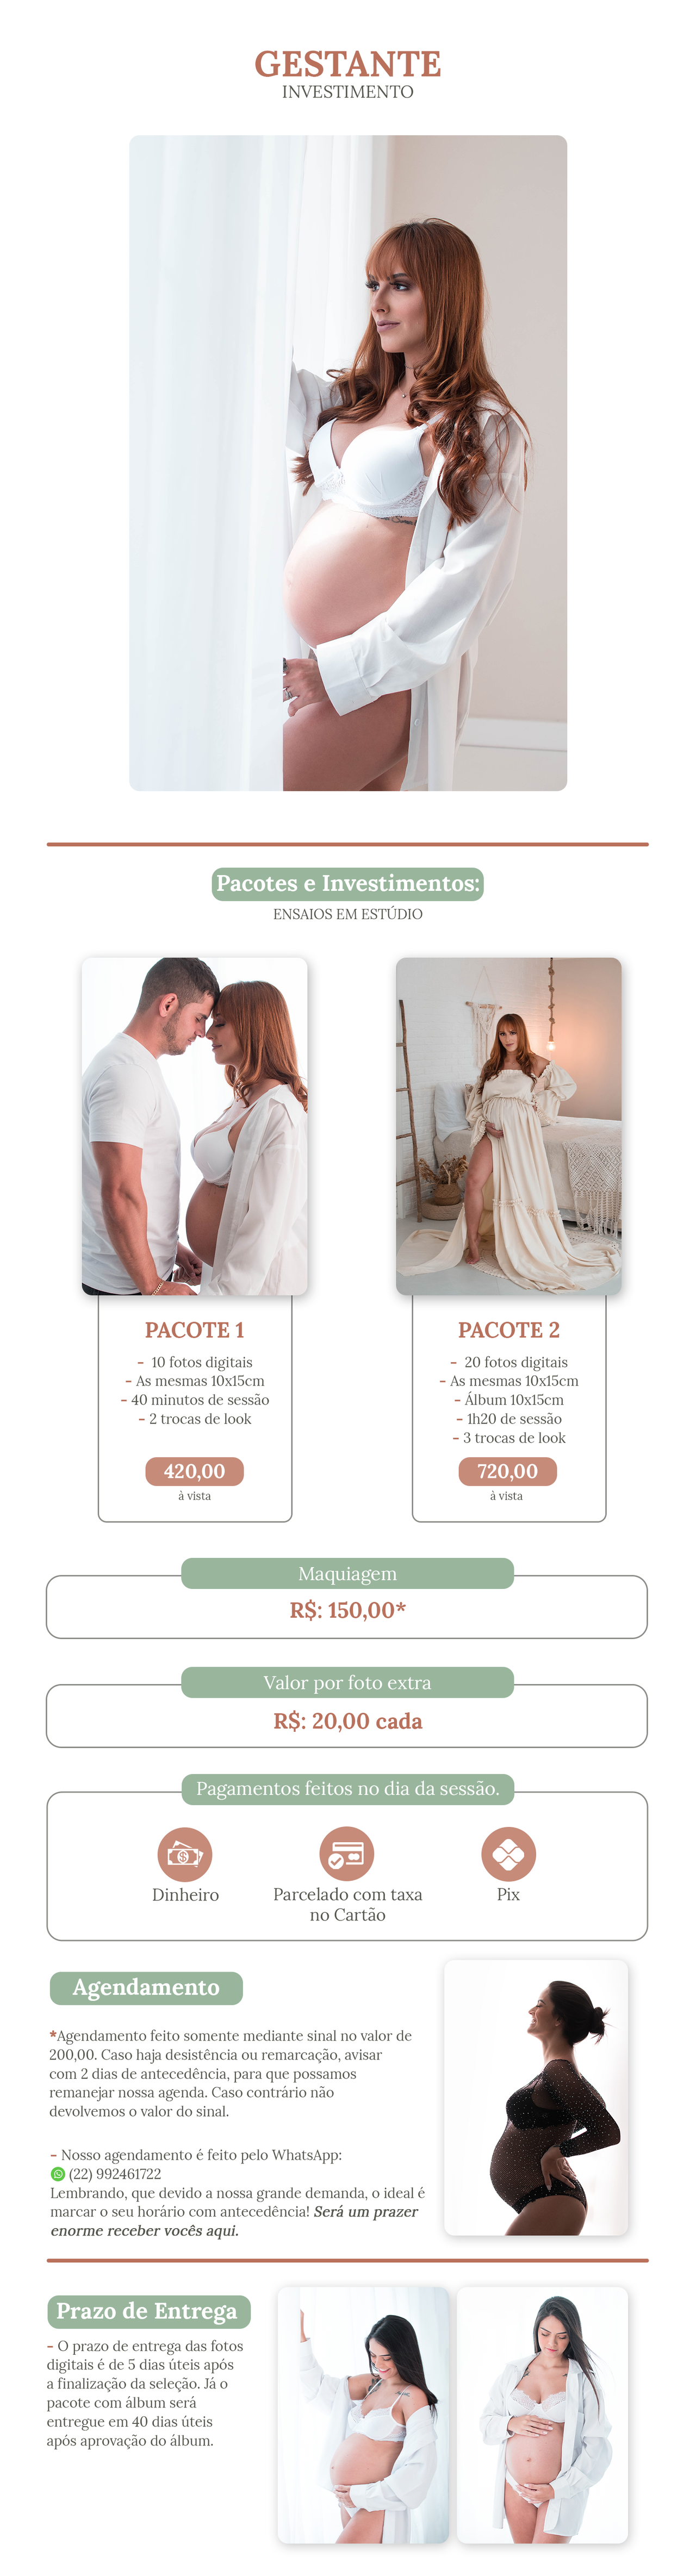Click the PACOTE 1 title
This screenshot has height=2576, width=696.
pos(195,1330)
